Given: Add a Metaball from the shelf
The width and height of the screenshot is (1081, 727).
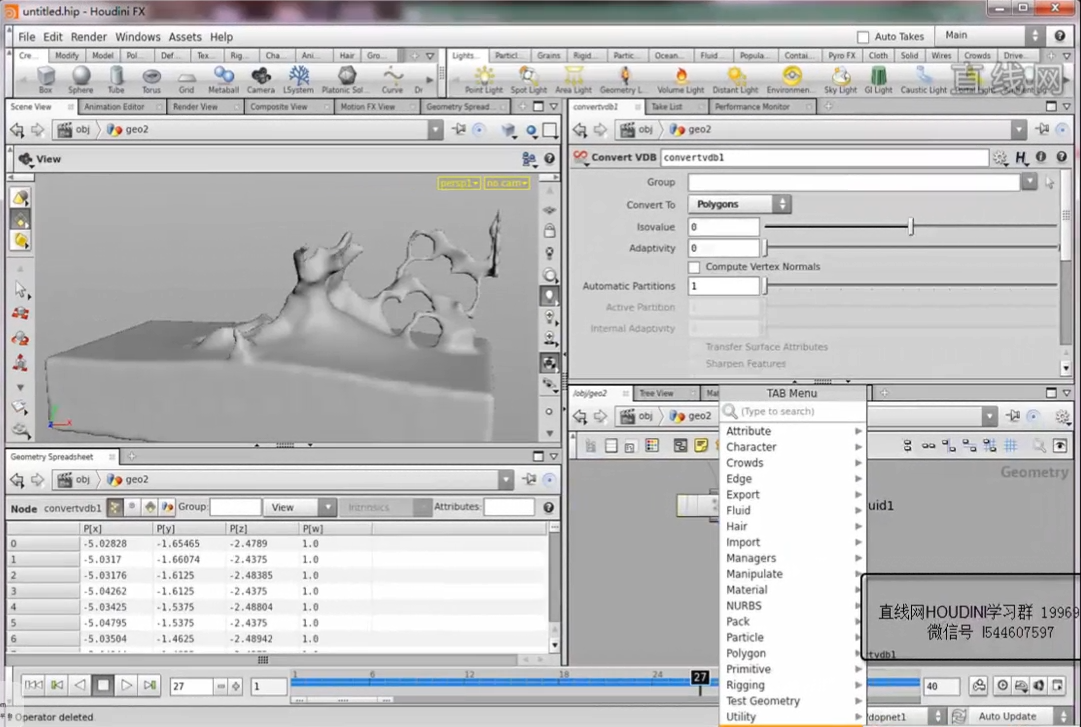Looking at the screenshot, I should 223,79.
